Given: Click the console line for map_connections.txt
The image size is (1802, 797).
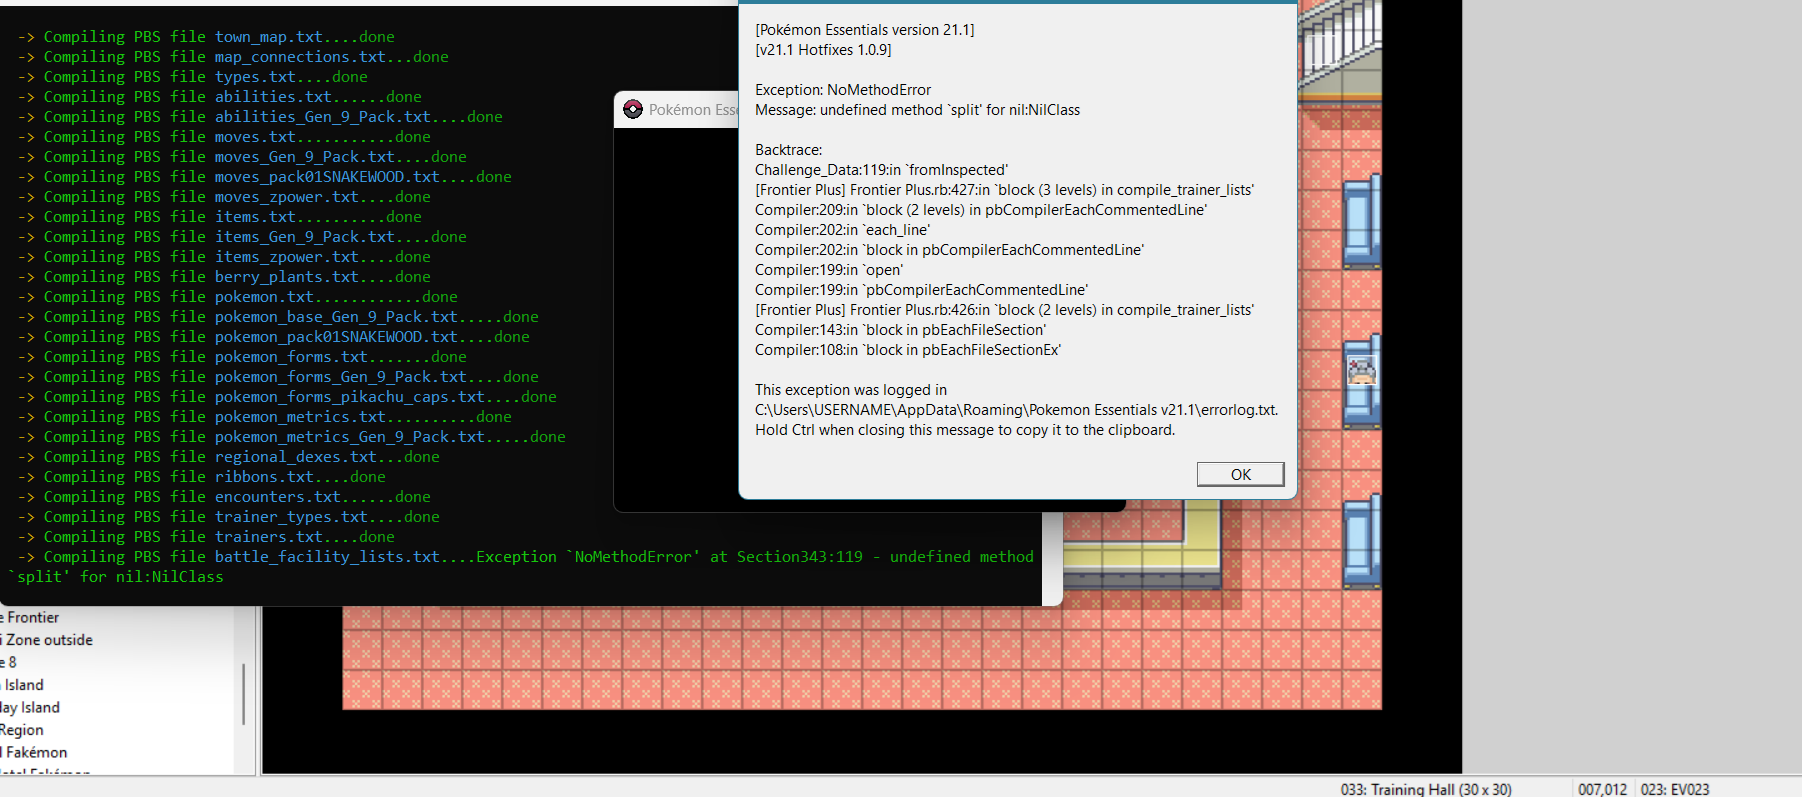Looking at the screenshot, I should point(233,57).
